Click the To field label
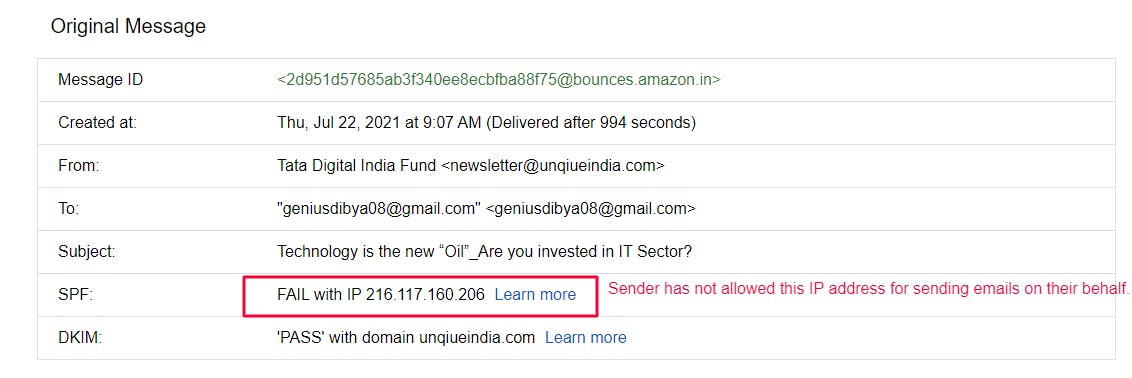1132x378 pixels. [x=69, y=208]
